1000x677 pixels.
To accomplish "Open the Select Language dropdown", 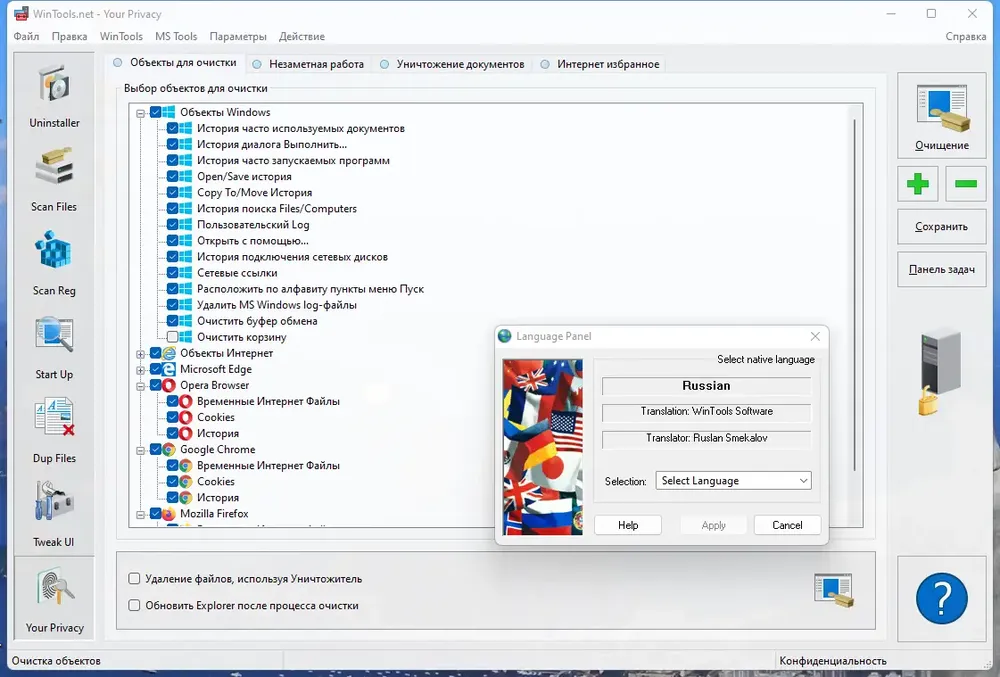I will coord(733,481).
